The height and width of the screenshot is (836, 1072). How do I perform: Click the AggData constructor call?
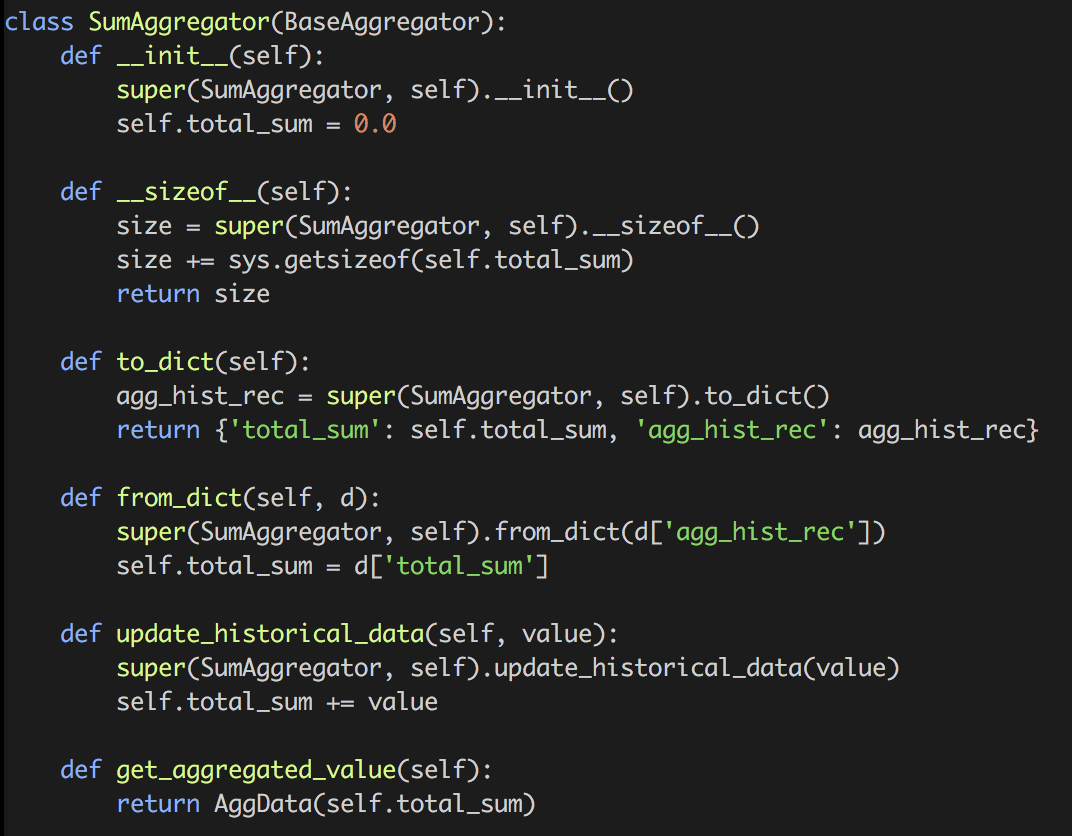click(x=249, y=804)
